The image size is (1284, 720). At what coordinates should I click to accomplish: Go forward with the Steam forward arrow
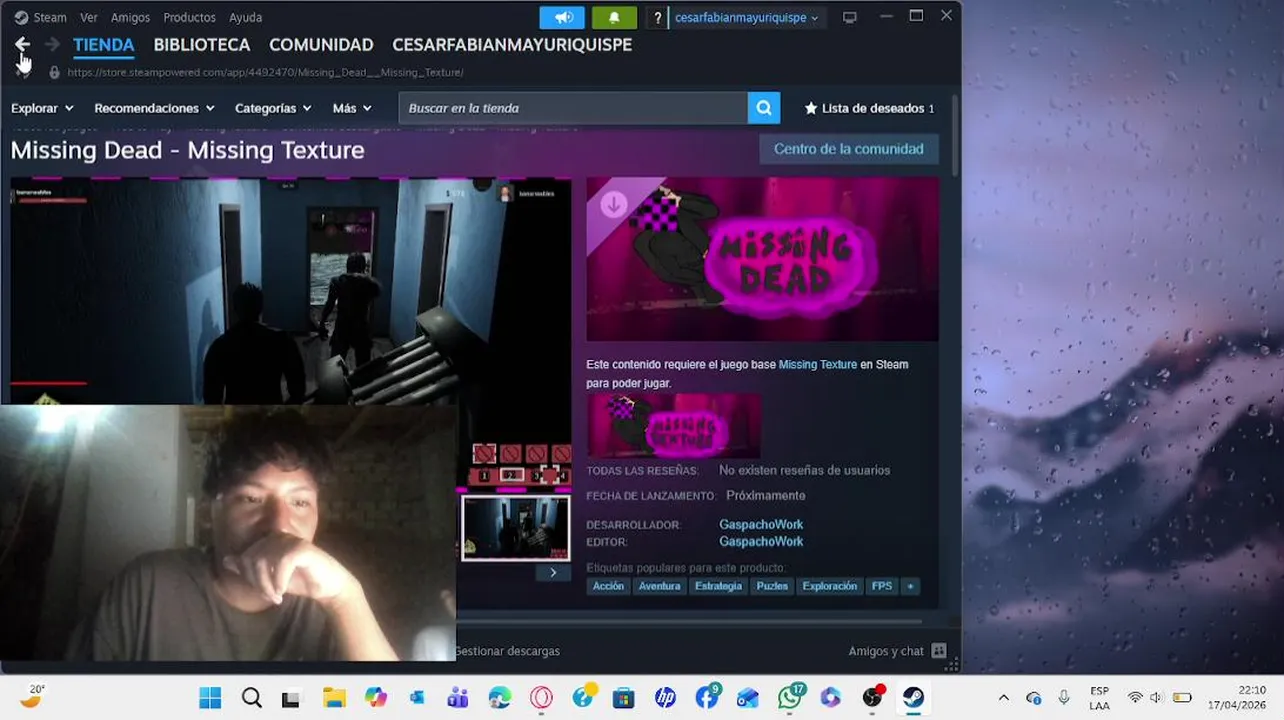point(52,44)
